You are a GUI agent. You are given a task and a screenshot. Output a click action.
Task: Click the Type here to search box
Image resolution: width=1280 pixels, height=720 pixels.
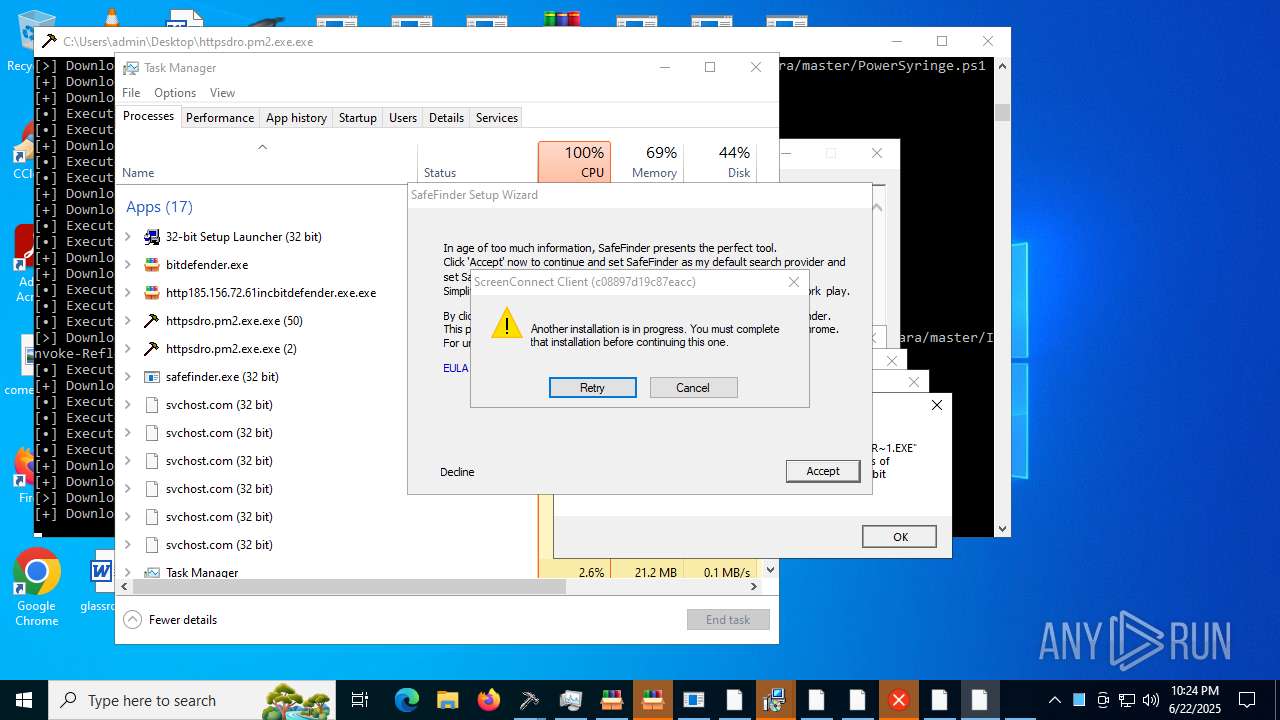(192, 700)
